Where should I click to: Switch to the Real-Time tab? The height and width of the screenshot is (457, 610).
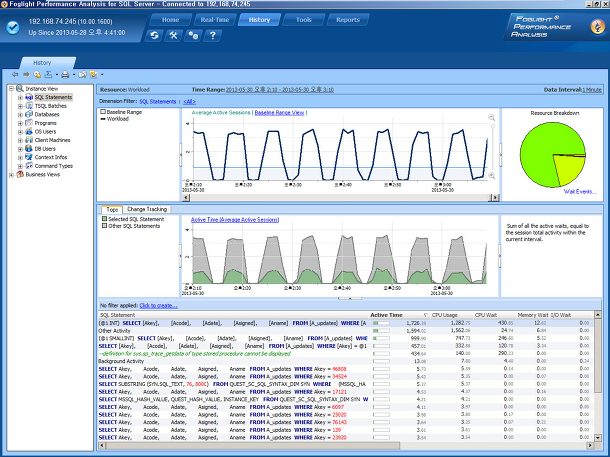[x=215, y=19]
